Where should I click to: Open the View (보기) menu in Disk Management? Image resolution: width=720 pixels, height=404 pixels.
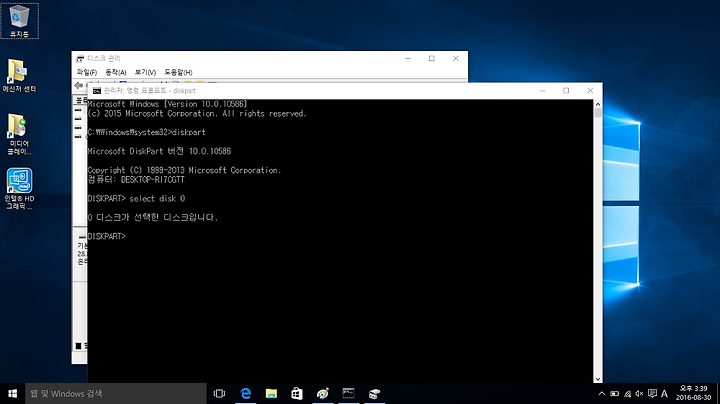(x=145, y=72)
